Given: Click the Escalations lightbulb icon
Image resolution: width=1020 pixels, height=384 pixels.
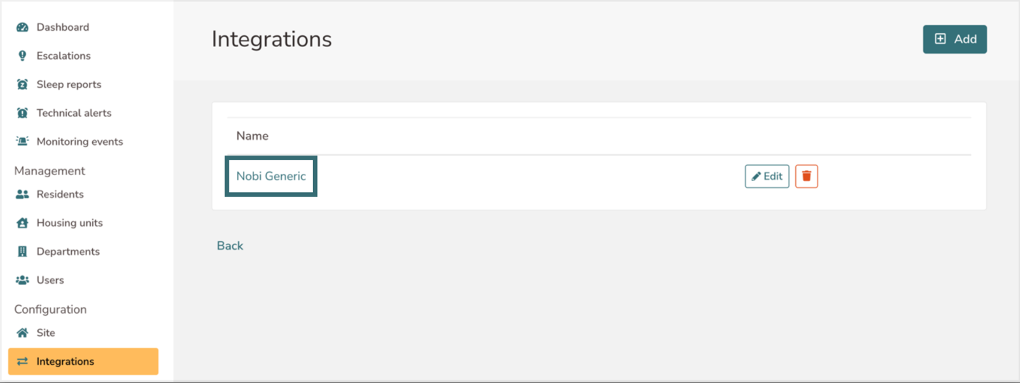Looking at the screenshot, I should pos(23,56).
